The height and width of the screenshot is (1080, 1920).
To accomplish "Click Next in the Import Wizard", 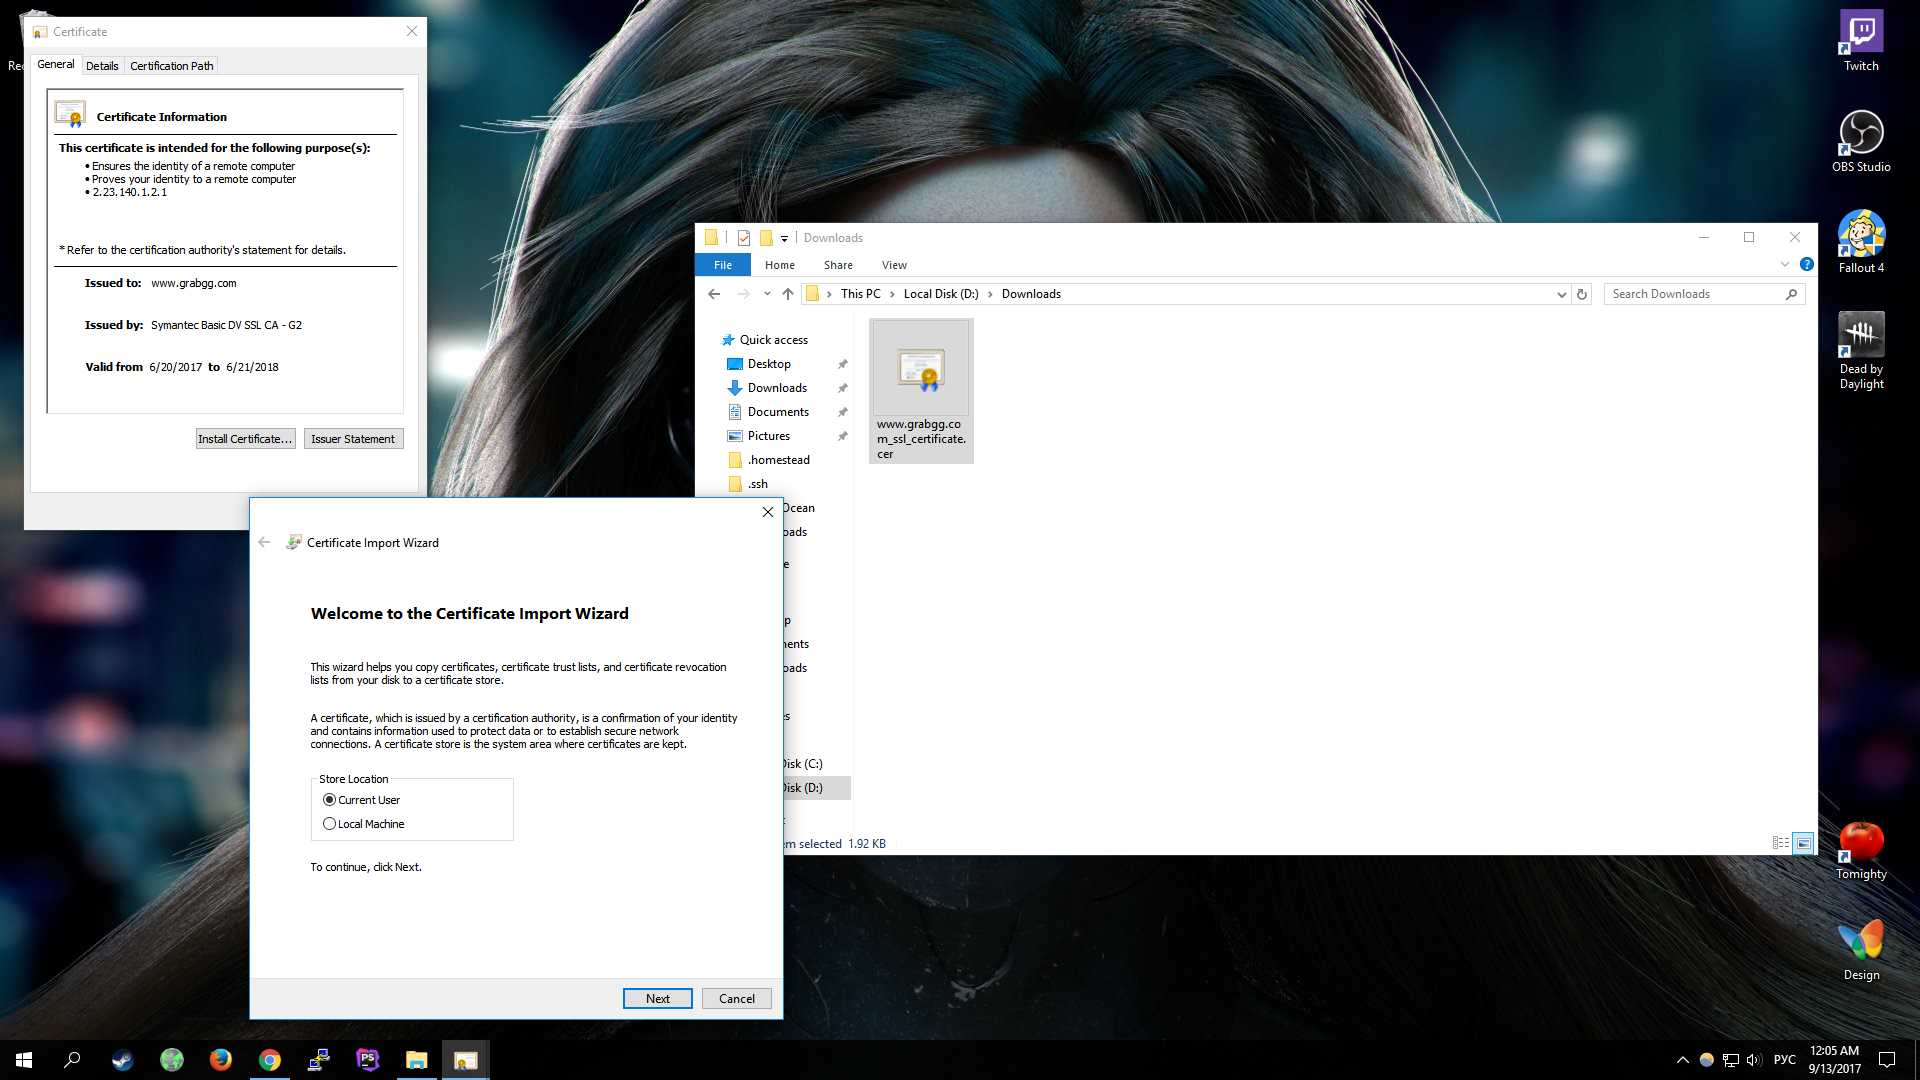I will pos(657,998).
